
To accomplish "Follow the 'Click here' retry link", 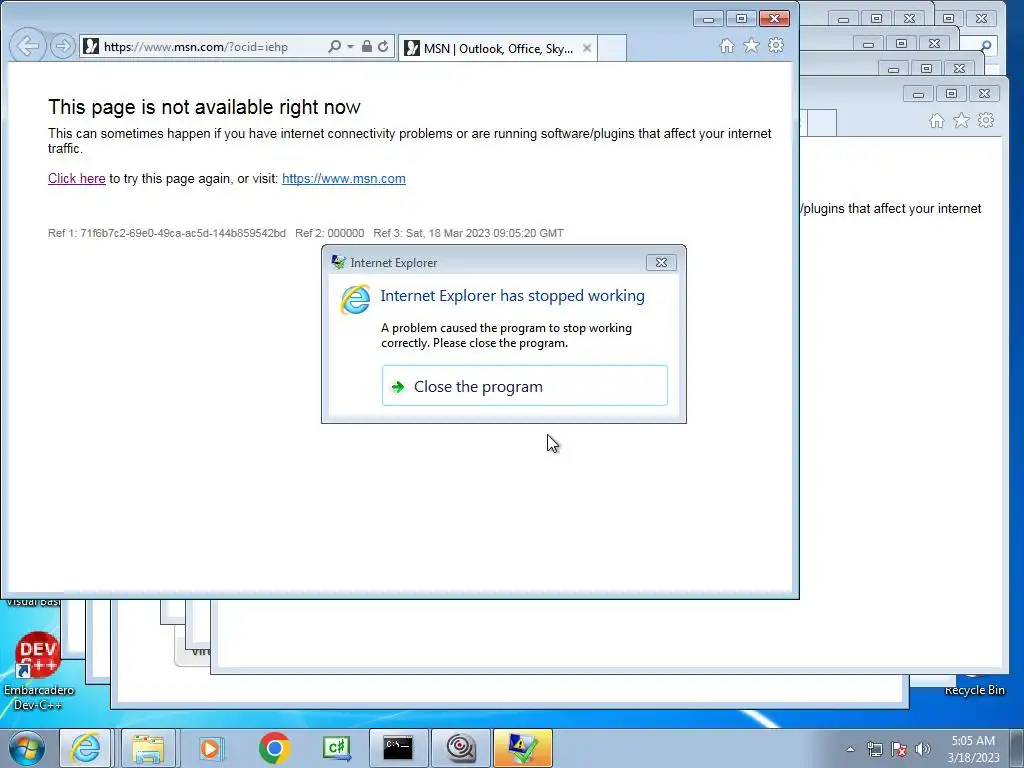I will (x=76, y=178).
